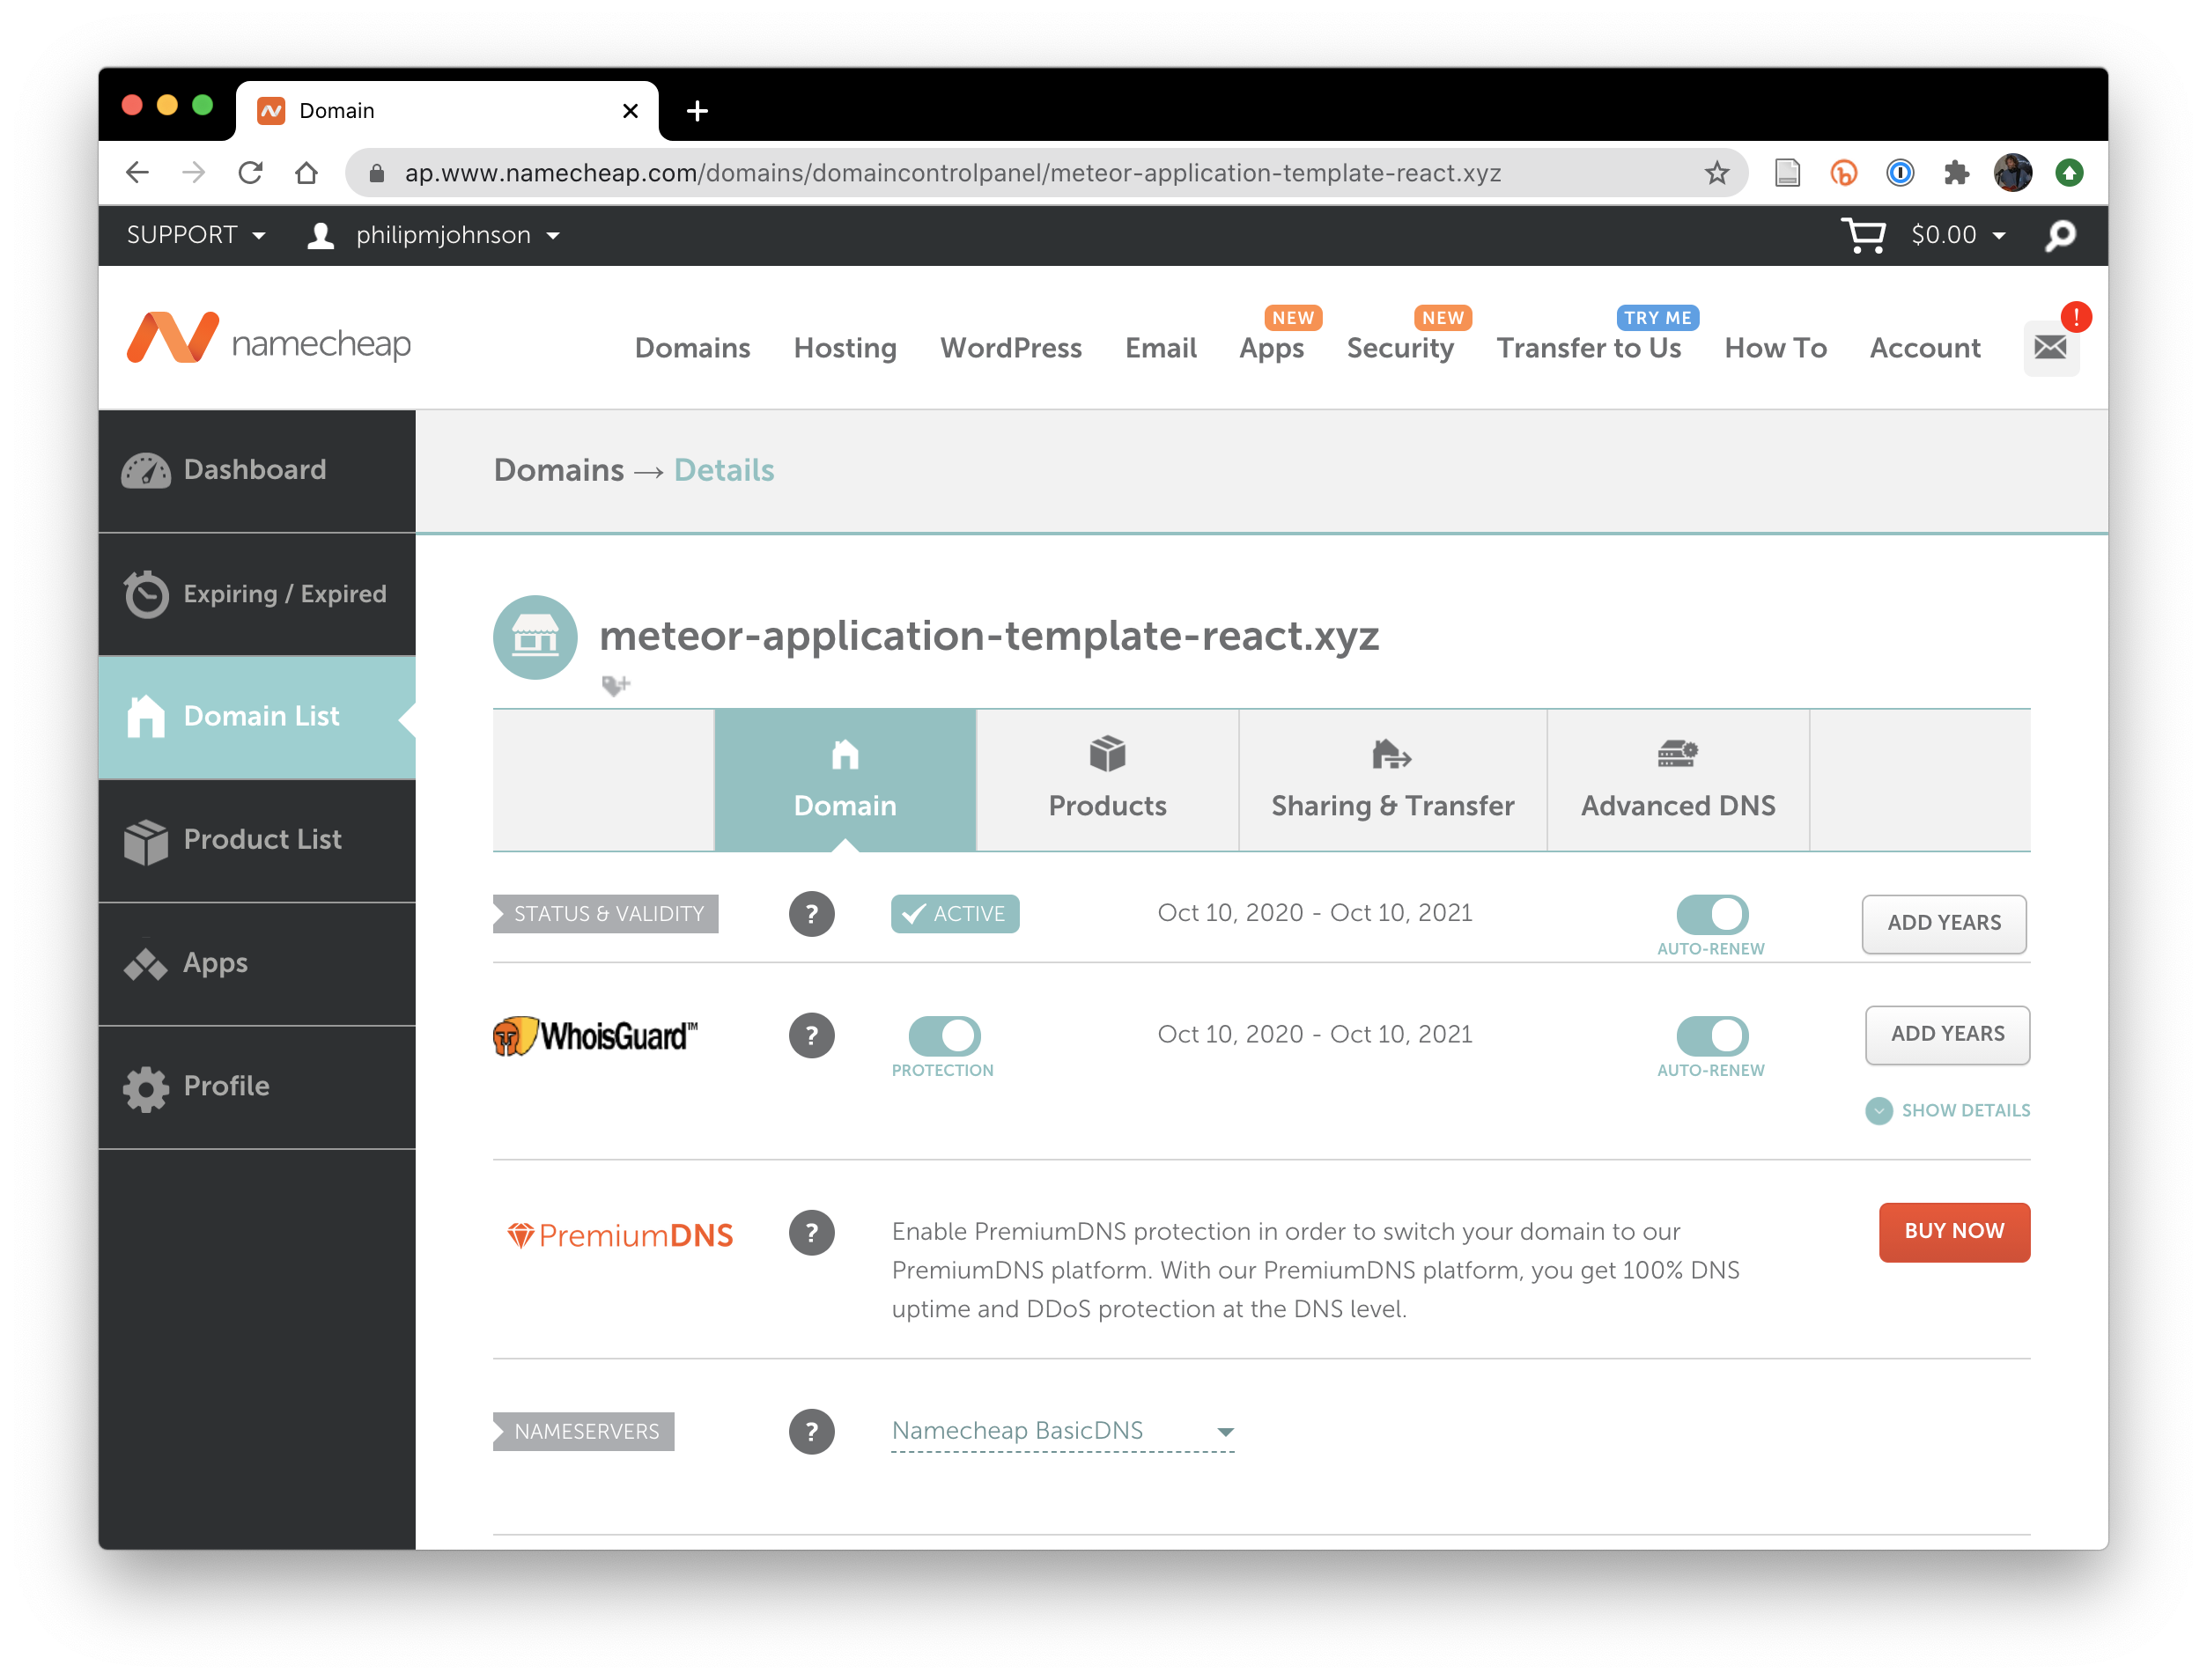Click the add tag icon below domain name
2207x1680 pixels.
[x=615, y=685]
